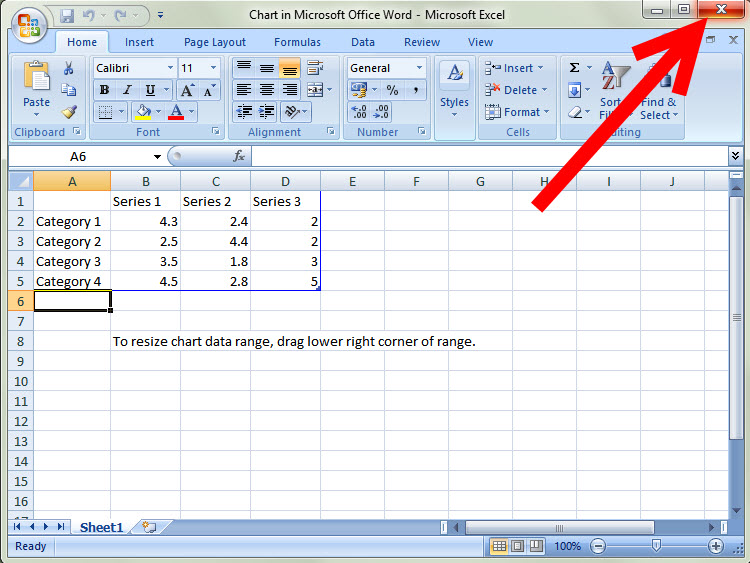Switch to the Insert ribbon tab
Screen dimensions: 750x563
(139, 42)
